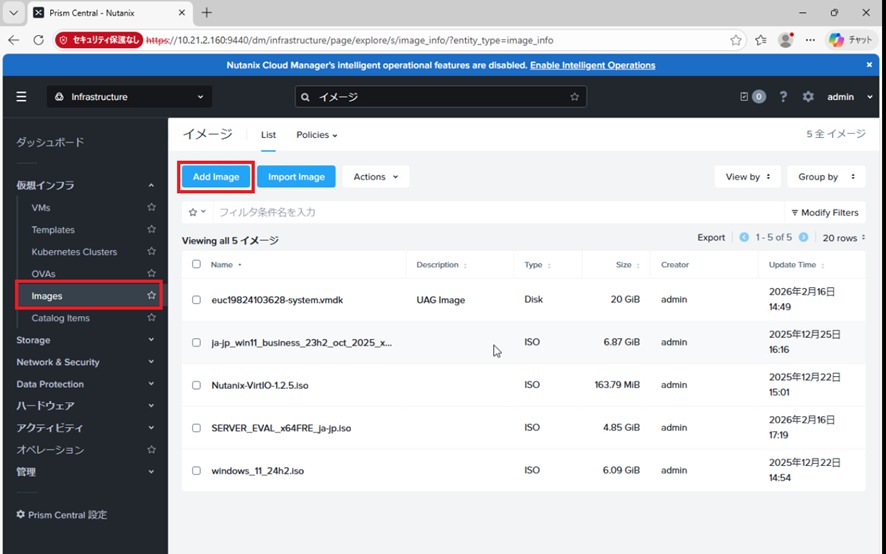Open the Policies tab menu
The height and width of the screenshot is (554, 886).
click(316, 135)
